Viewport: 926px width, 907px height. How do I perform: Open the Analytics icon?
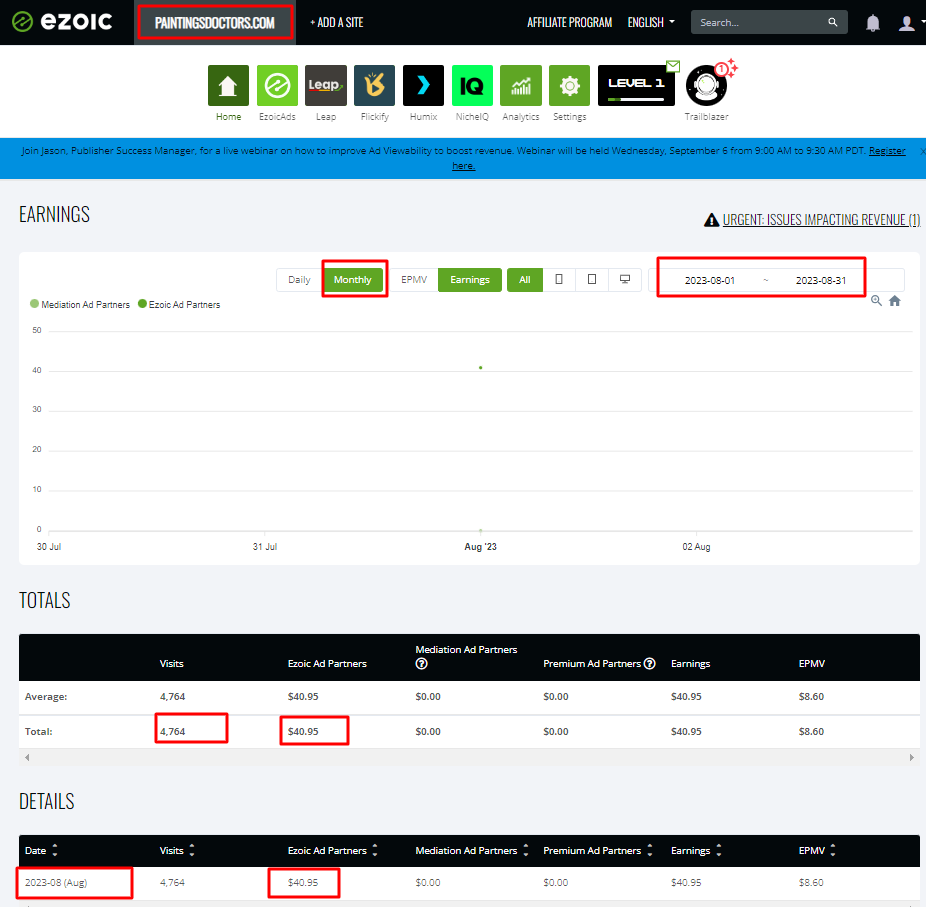521,86
